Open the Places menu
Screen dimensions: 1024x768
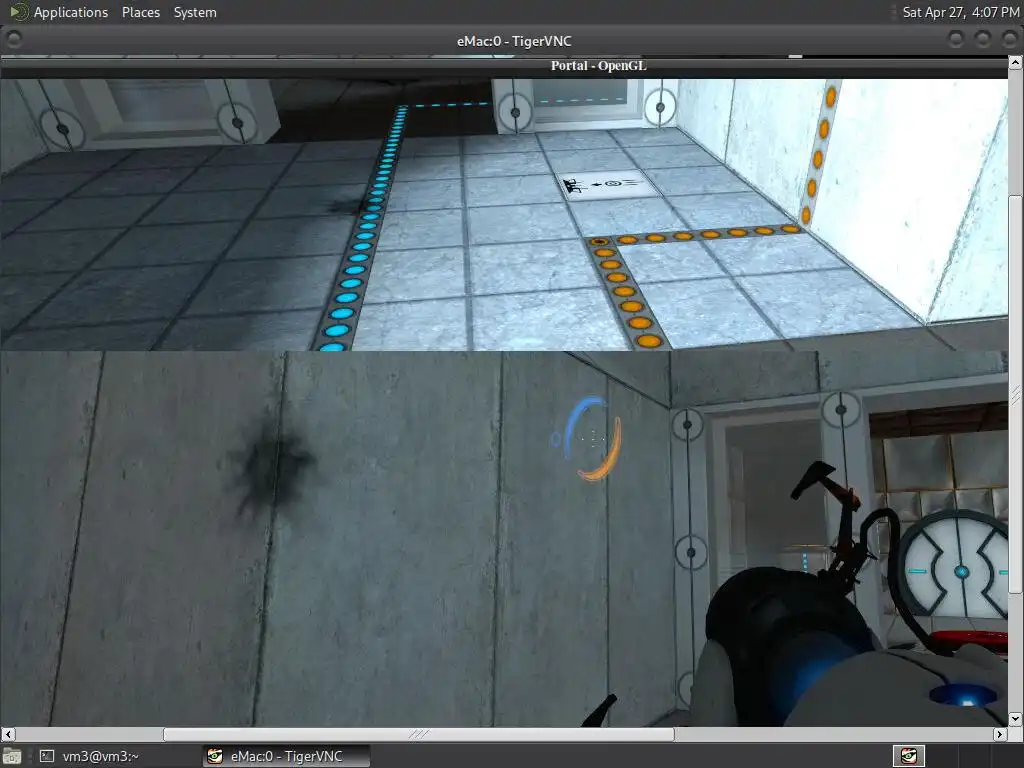(x=140, y=12)
